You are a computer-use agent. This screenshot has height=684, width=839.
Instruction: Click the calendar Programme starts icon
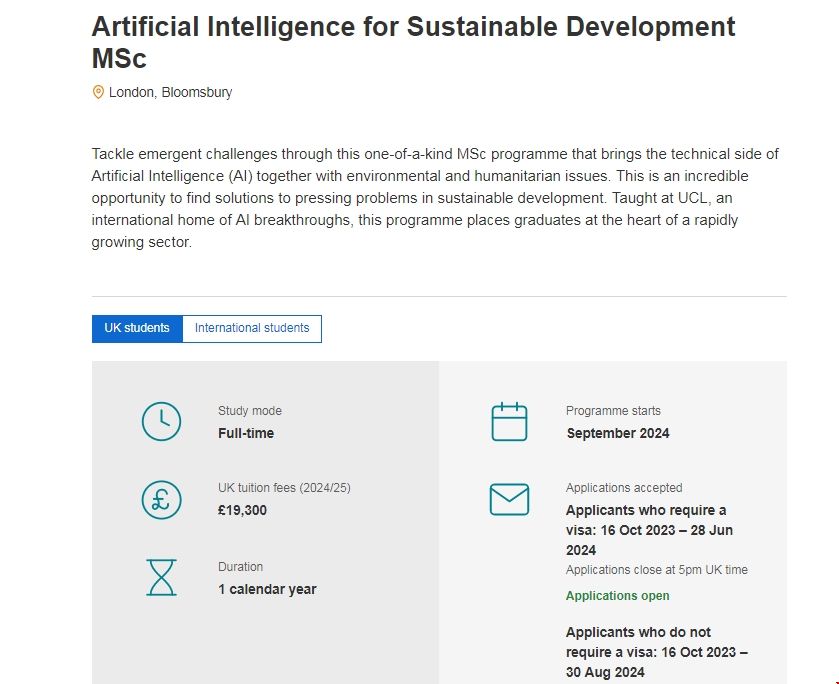[509, 422]
